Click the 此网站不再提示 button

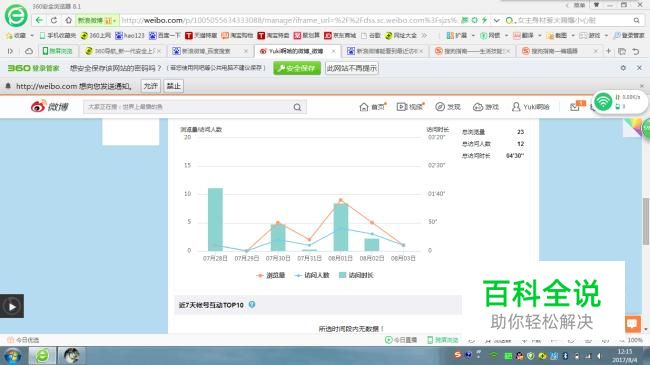coord(352,68)
